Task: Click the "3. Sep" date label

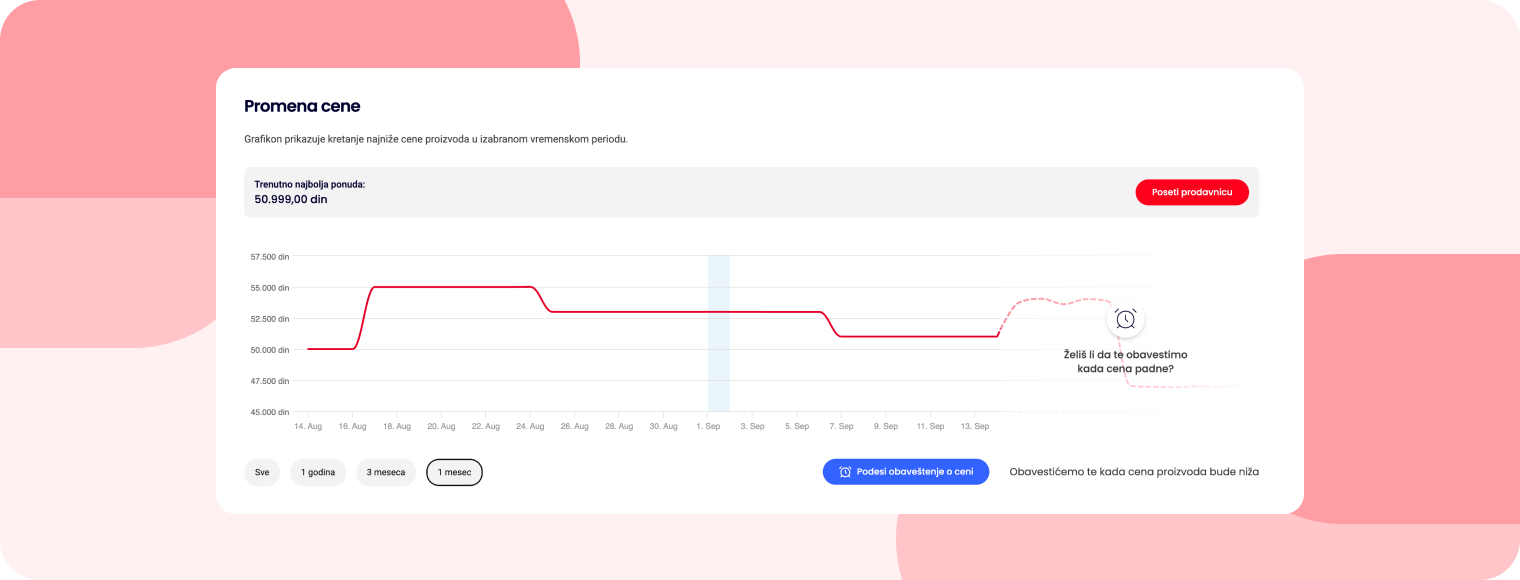Action: coord(752,426)
